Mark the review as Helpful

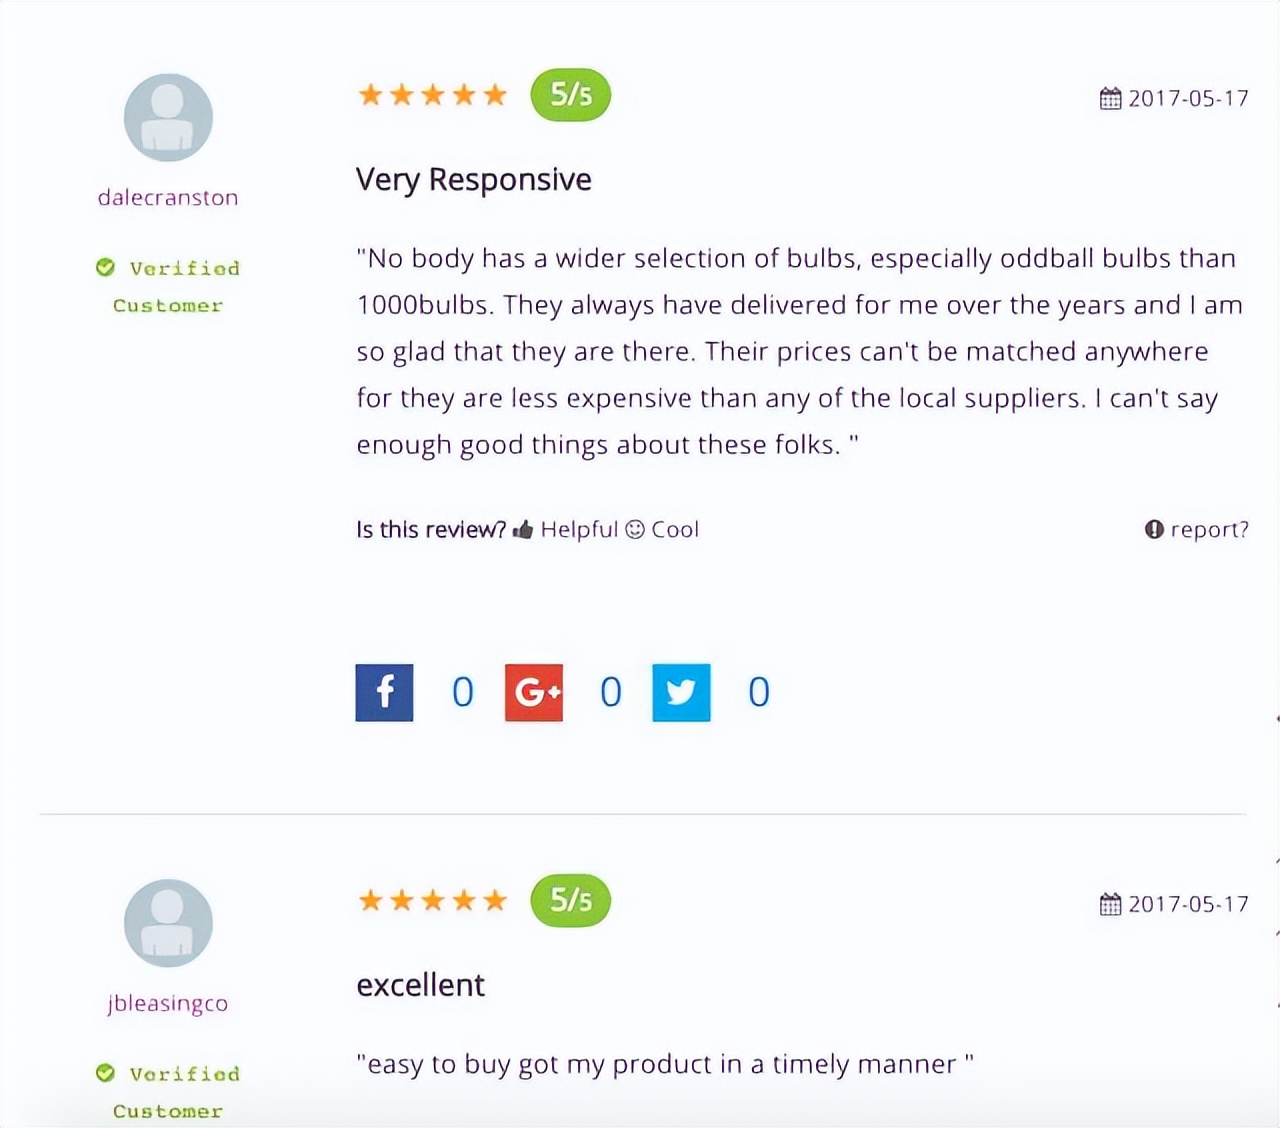pyautogui.click(x=579, y=529)
